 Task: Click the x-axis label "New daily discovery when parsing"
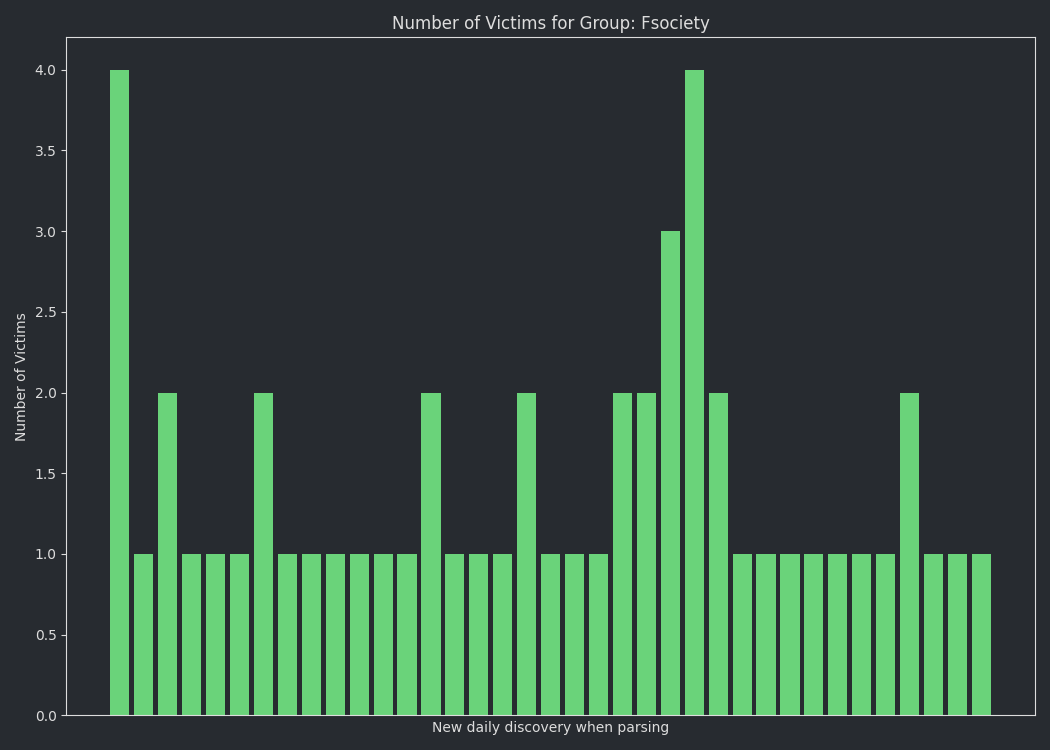pos(550,727)
